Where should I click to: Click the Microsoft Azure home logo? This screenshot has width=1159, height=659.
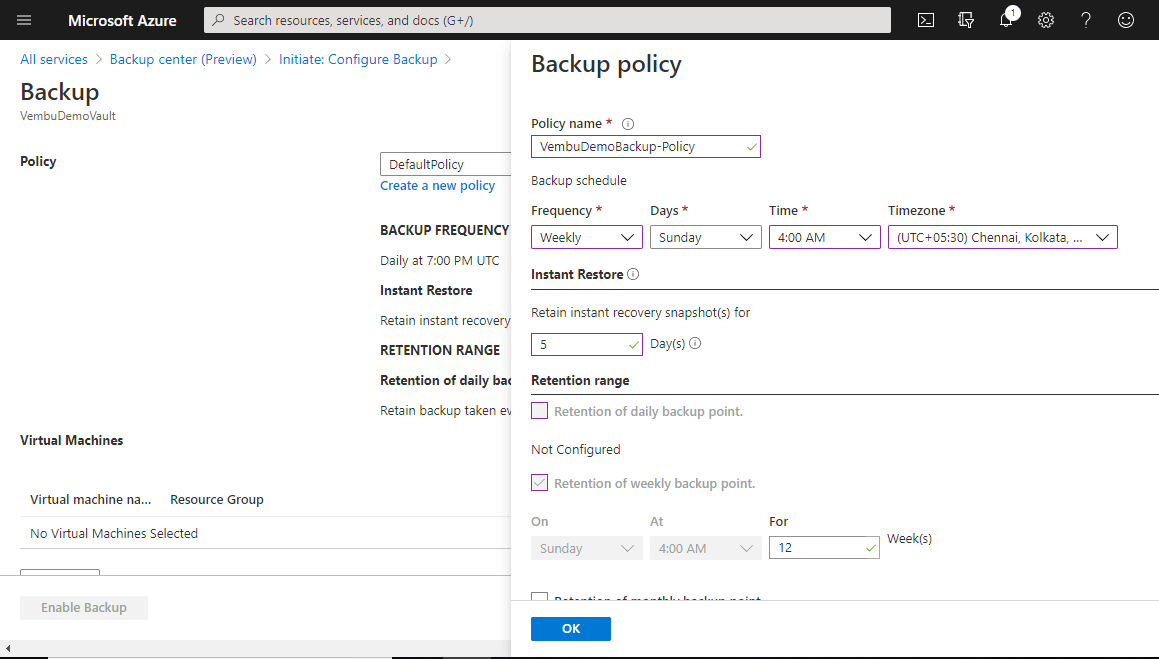pyautogui.click(x=122, y=21)
